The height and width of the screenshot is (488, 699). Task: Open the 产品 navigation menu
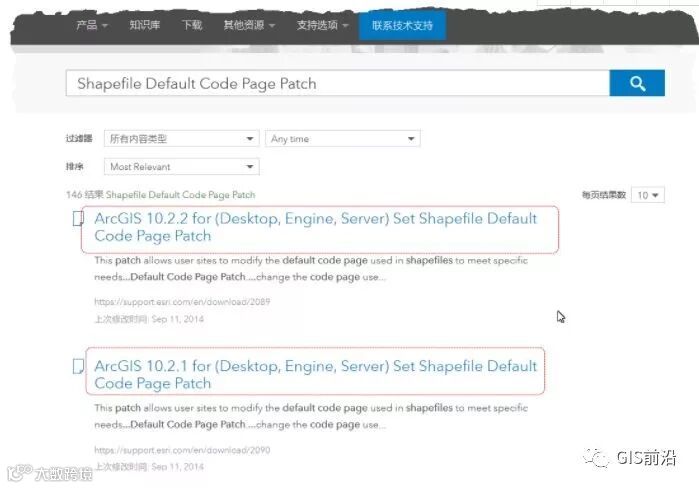92,25
